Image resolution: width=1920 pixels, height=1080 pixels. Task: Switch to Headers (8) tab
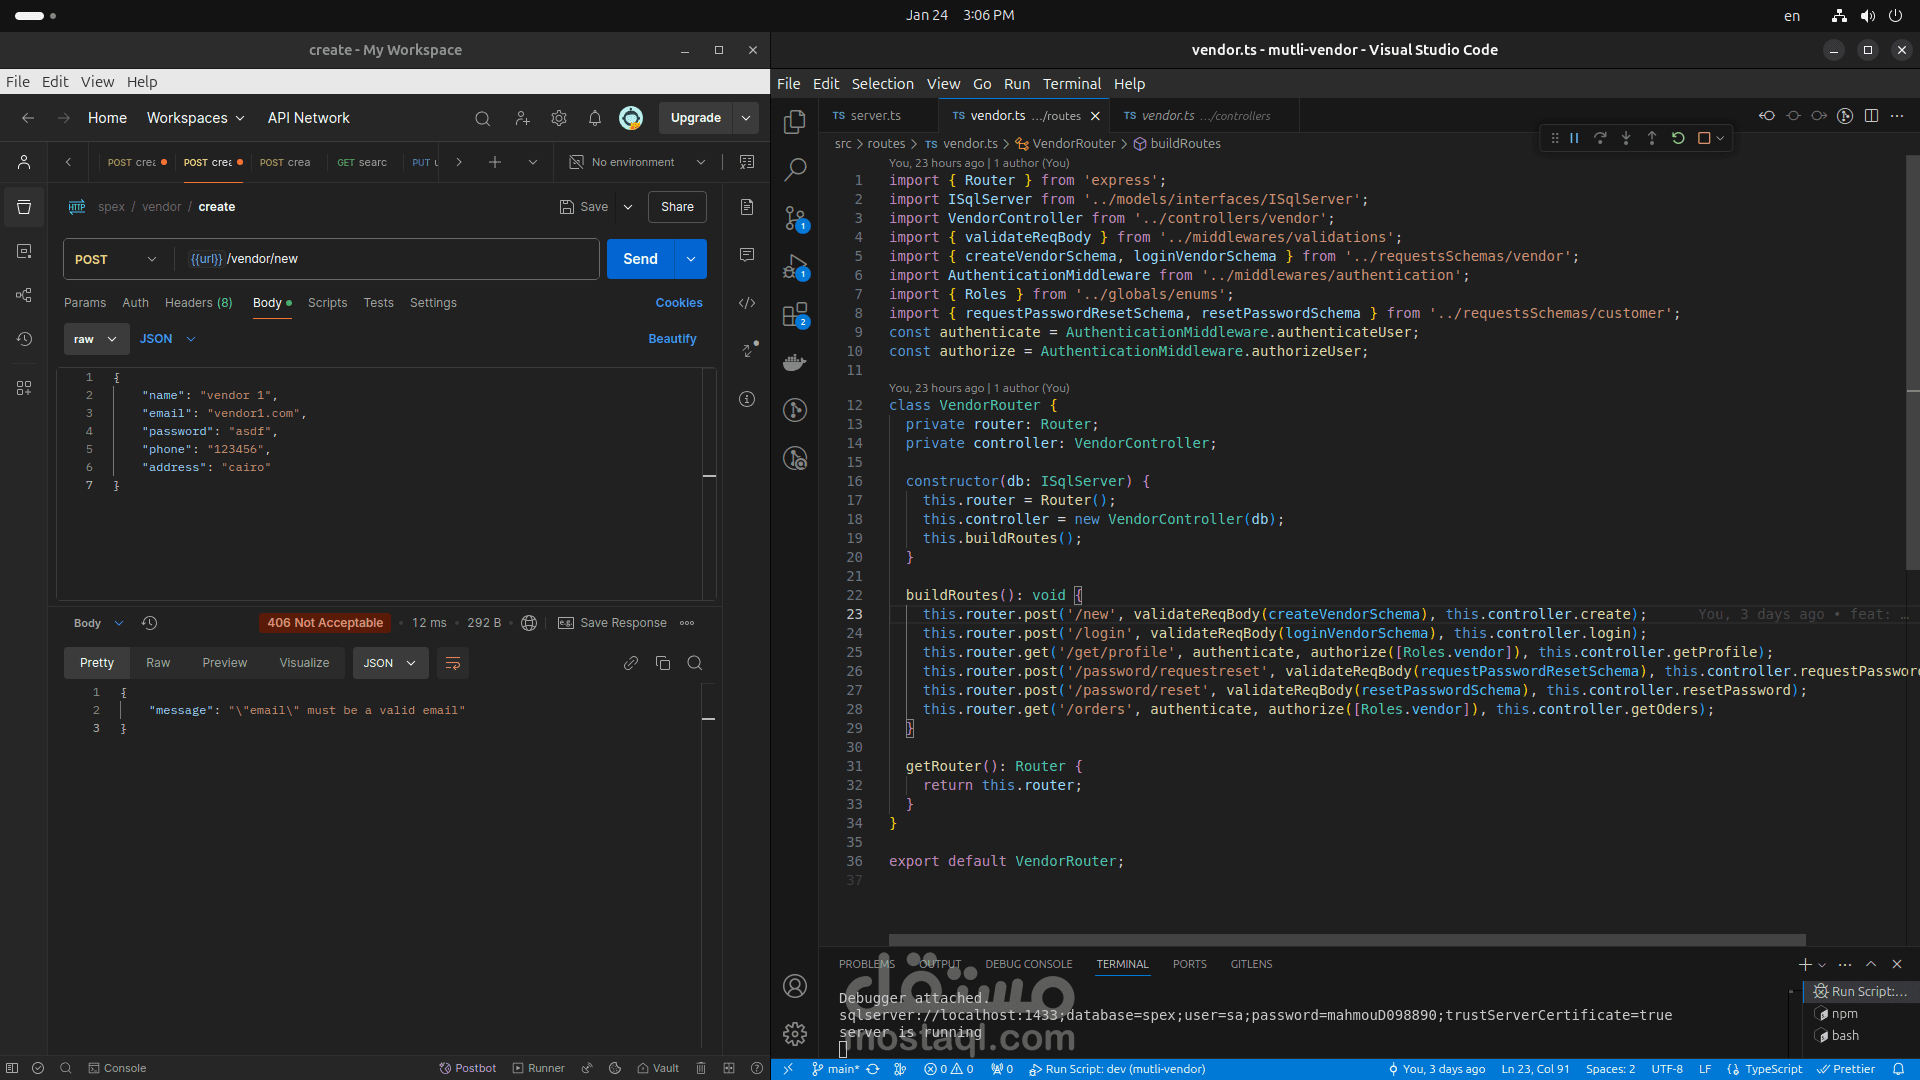tap(198, 303)
